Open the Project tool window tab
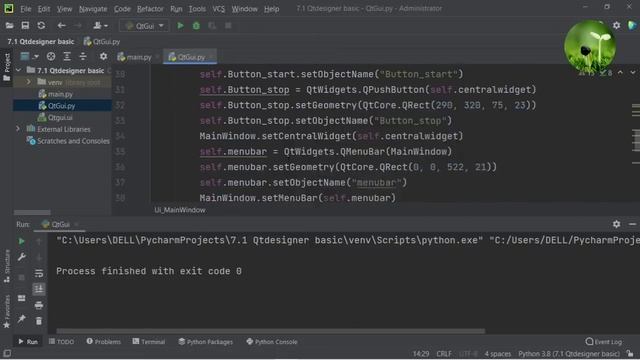 click(7, 67)
